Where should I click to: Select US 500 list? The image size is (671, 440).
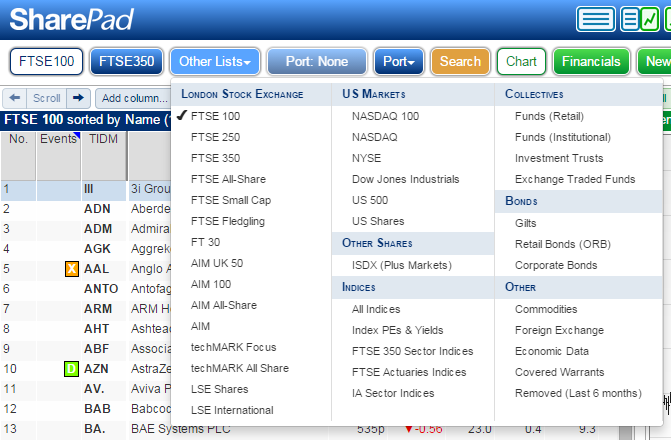370,200
